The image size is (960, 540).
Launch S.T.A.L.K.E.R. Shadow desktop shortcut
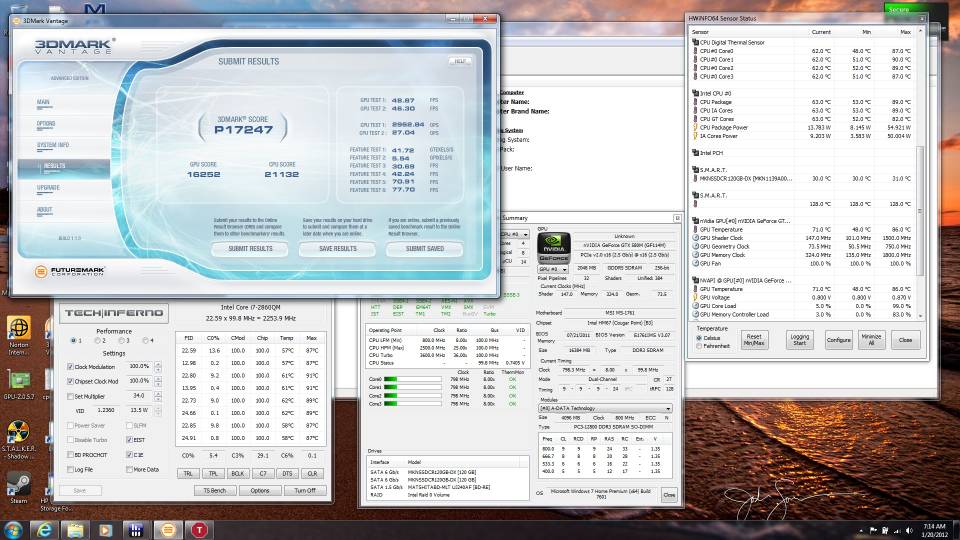tap(18, 438)
